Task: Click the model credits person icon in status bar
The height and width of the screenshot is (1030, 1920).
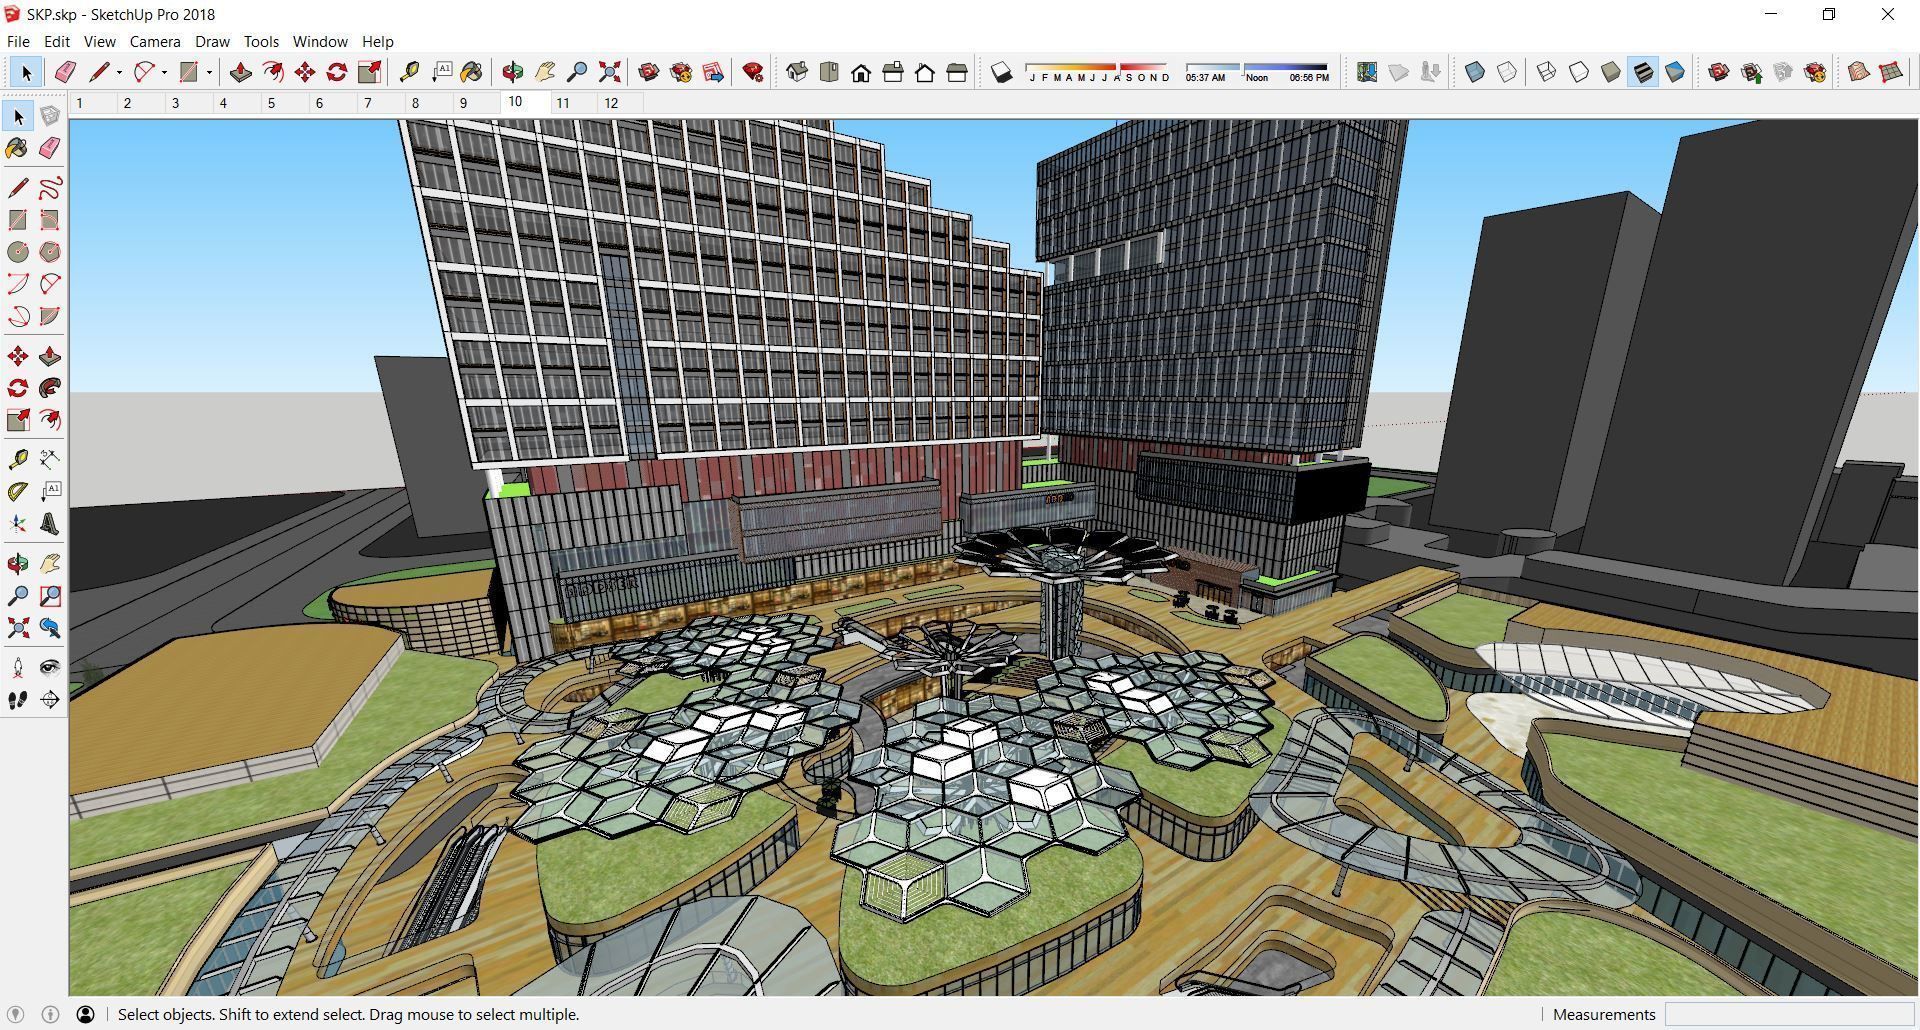Action: [85, 1014]
